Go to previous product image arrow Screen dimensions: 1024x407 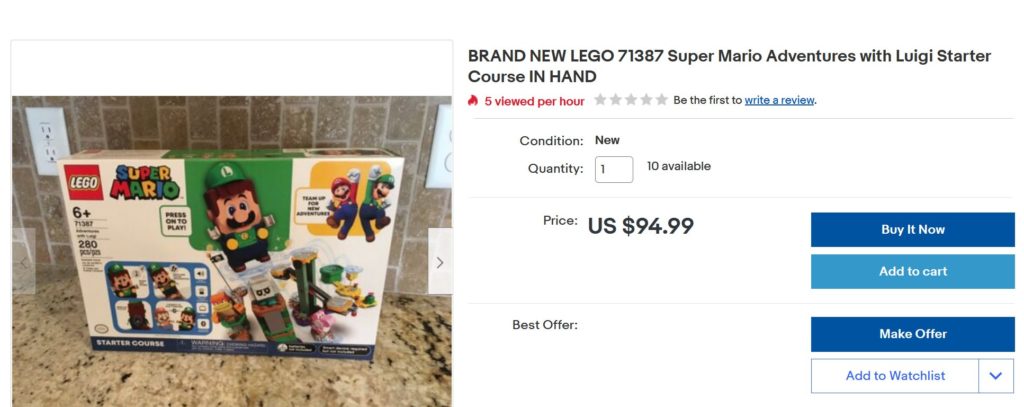pos(23,262)
